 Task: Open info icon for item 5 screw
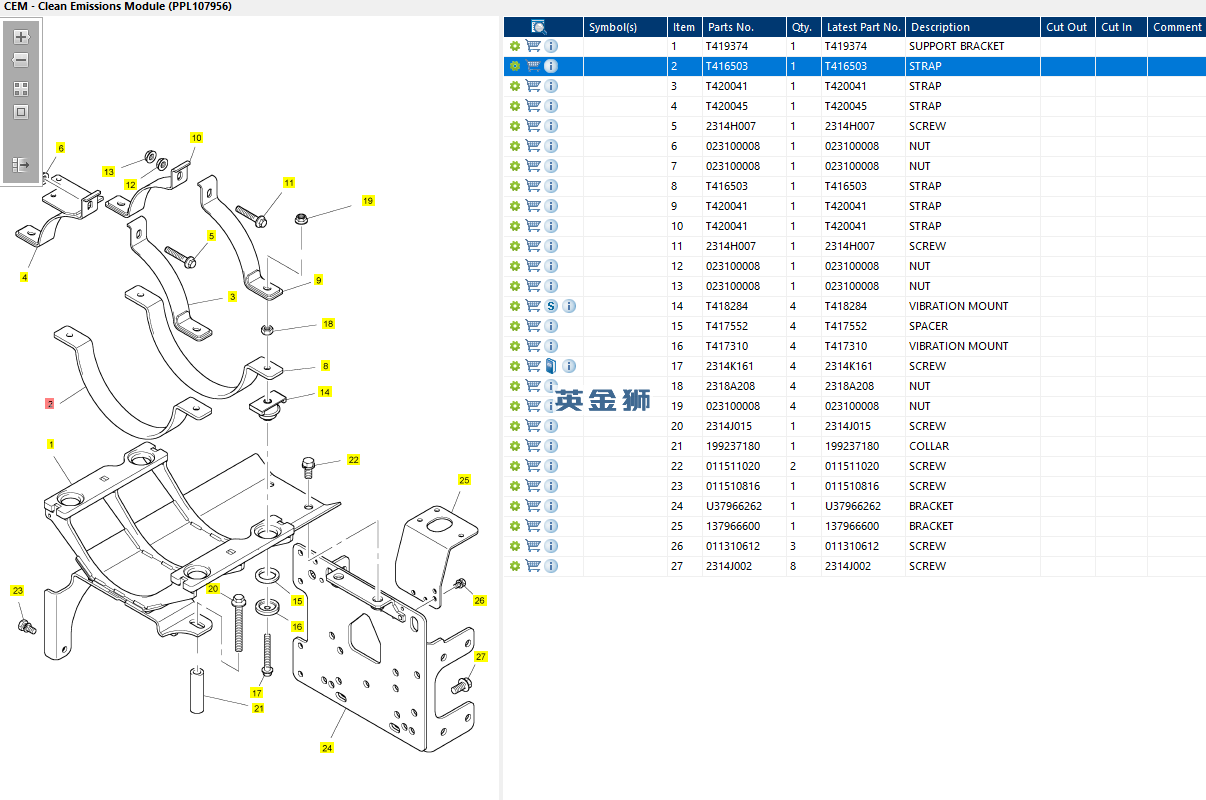[551, 126]
